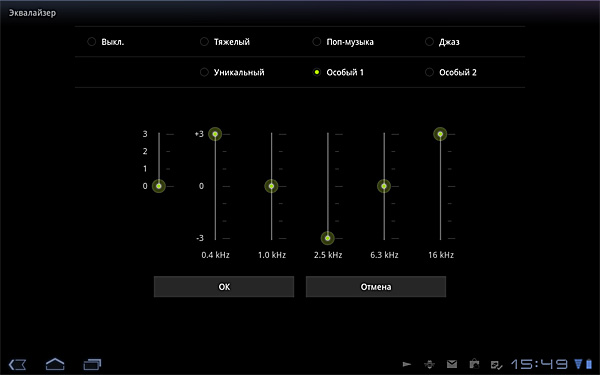Confirm equalizer settings with OK
The height and width of the screenshot is (375, 600).
point(224,287)
